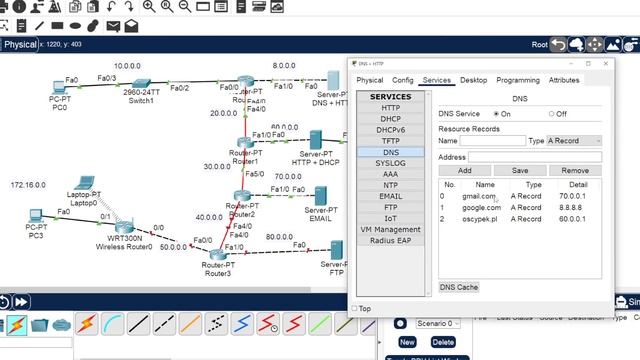Click the Move Object arrows icon
Viewport: 640px width, 360px height.
point(595,44)
